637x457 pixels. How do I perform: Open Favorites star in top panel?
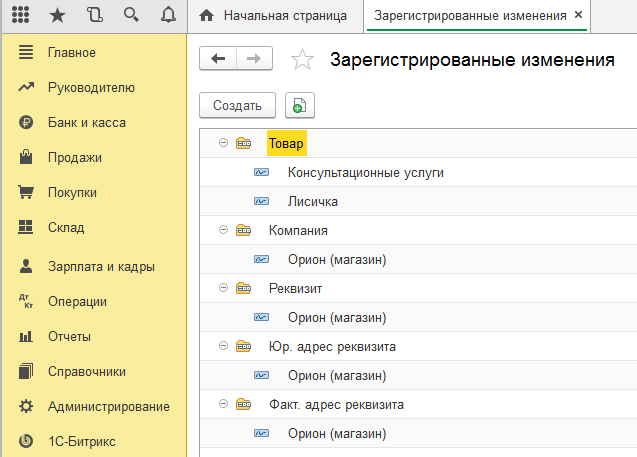pyautogui.click(x=57, y=15)
